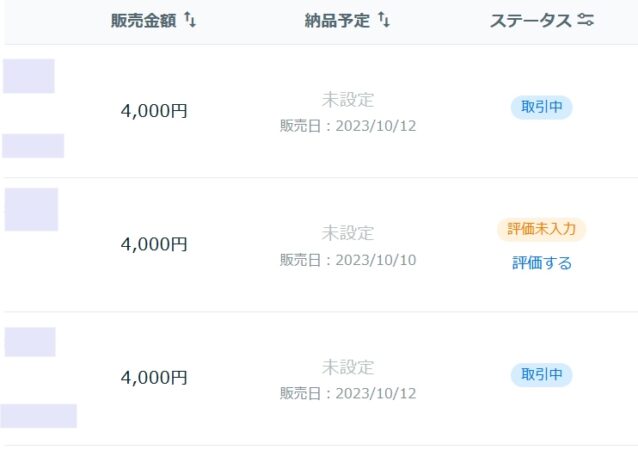Click 販売日：2023/10/12 in the last row
Image resolution: width=638 pixels, height=450 pixels.
point(347,394)
